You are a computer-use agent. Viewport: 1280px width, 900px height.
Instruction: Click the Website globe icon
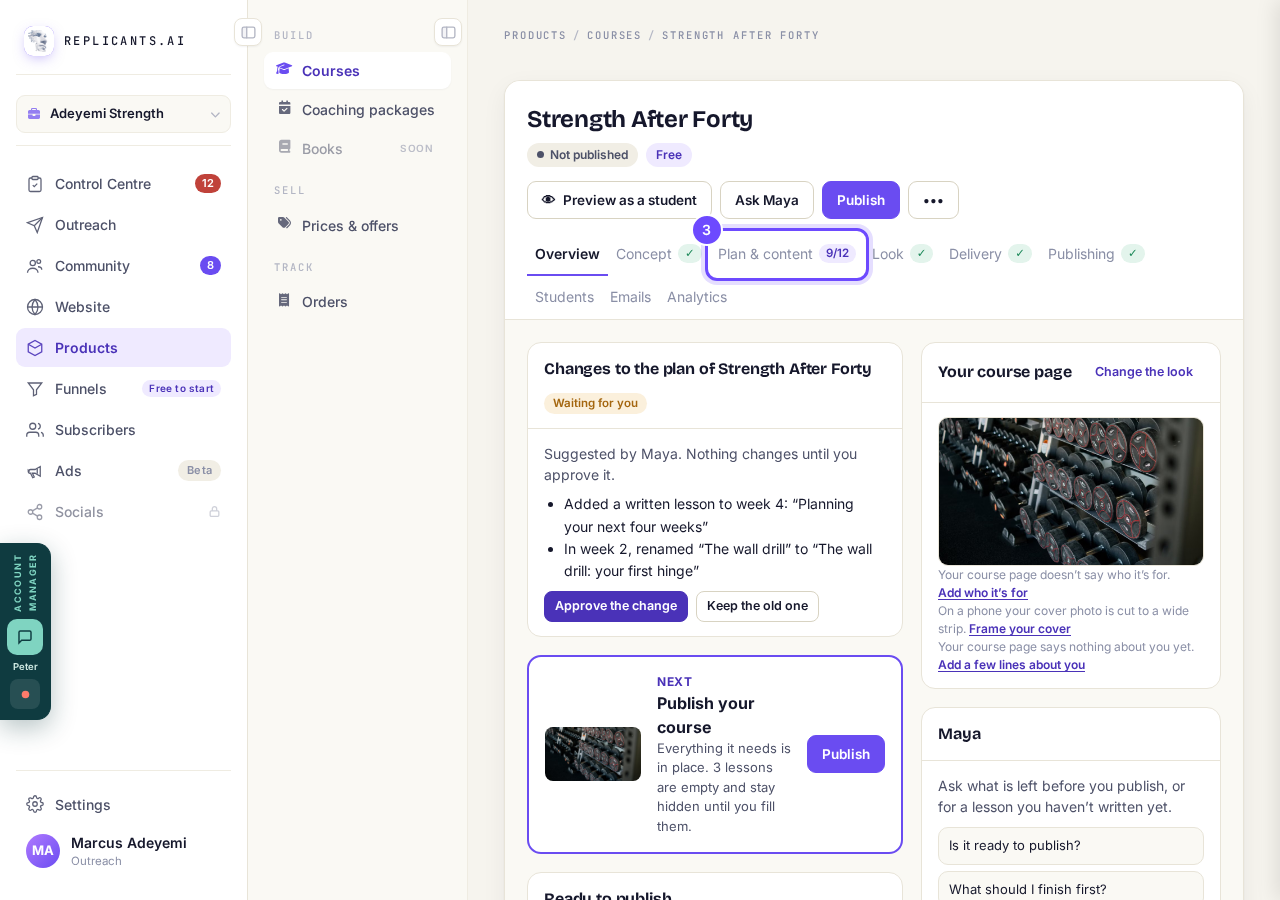pos(35,307)
